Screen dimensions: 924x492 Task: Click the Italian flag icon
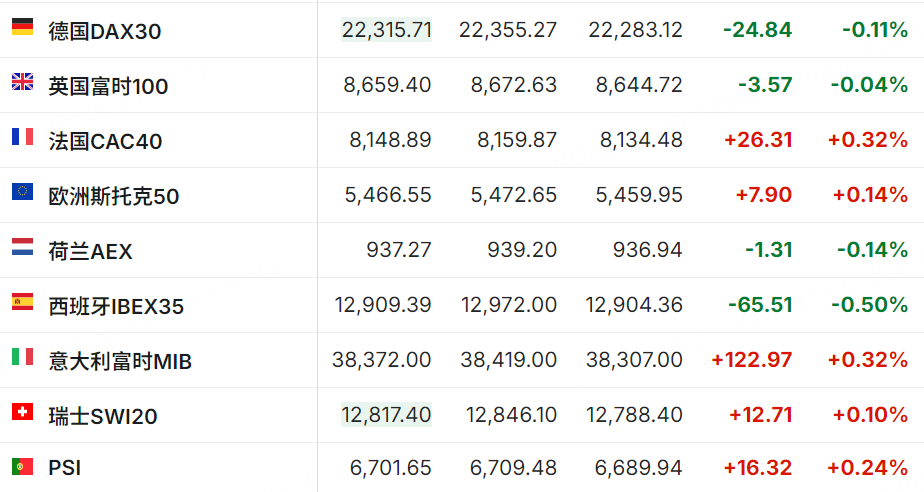(22, 356)
